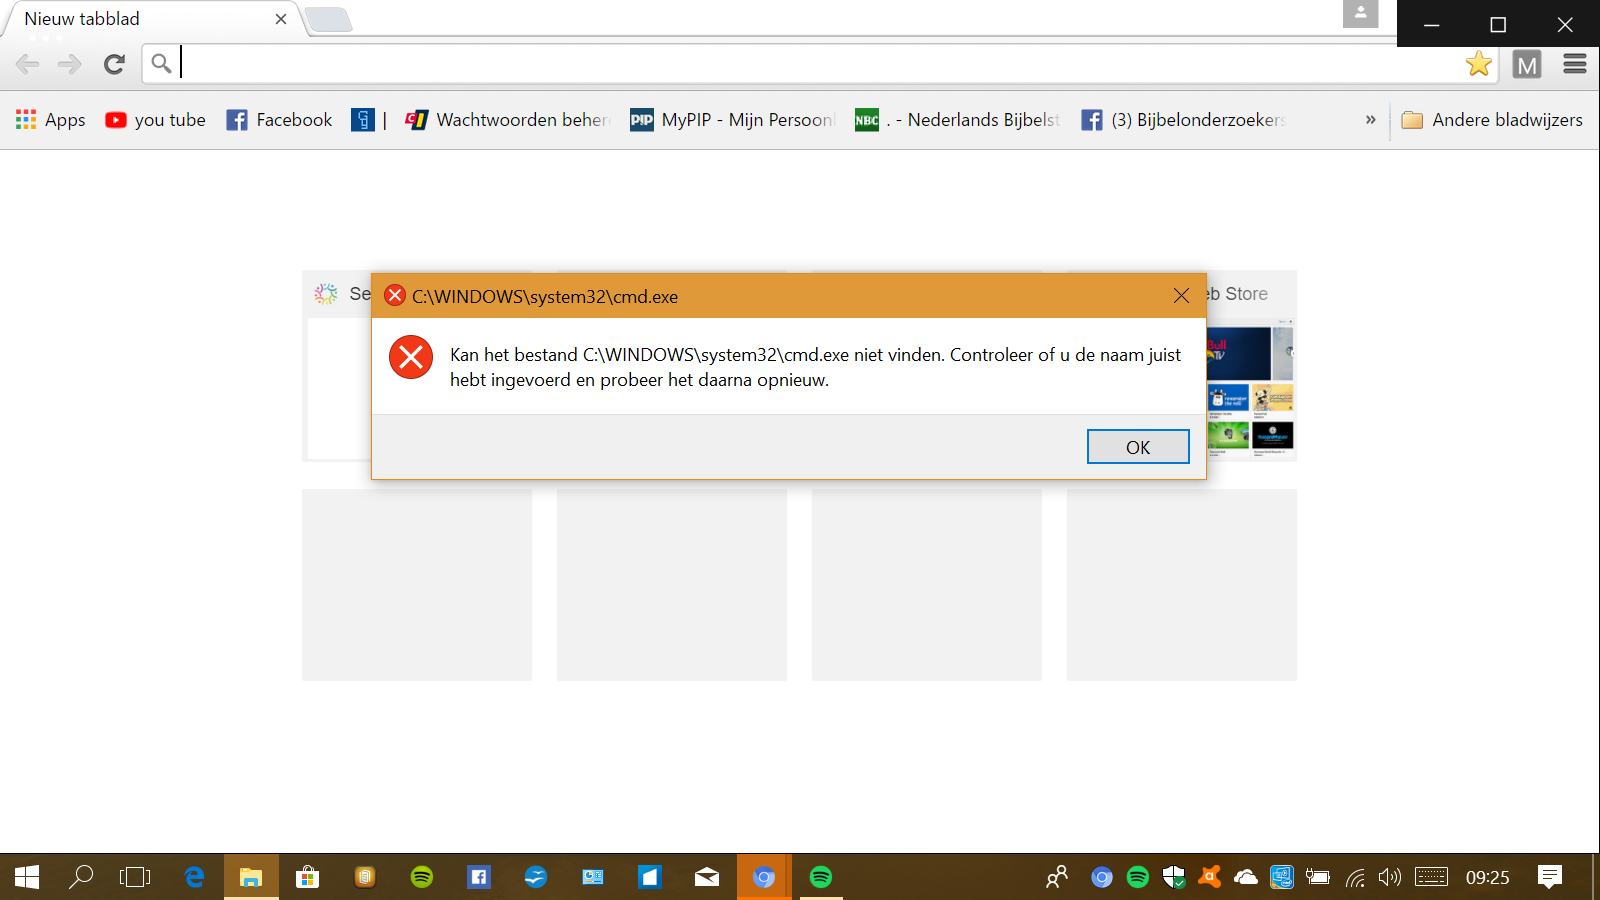Expand the hidden bookmarks chevron
The height and width of the screenshot is (900, 1600).
point(1370,120)
